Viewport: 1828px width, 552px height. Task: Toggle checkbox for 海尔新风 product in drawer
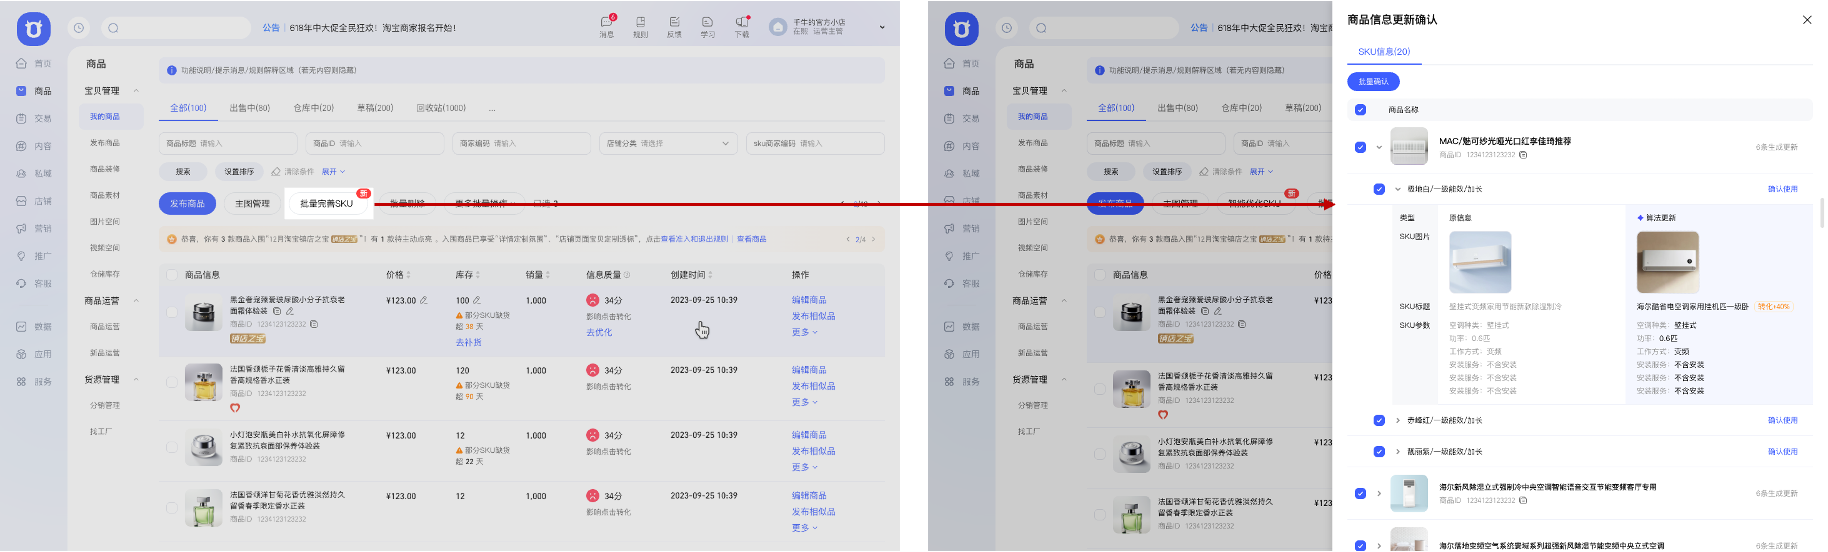(x=1360, y=493)
